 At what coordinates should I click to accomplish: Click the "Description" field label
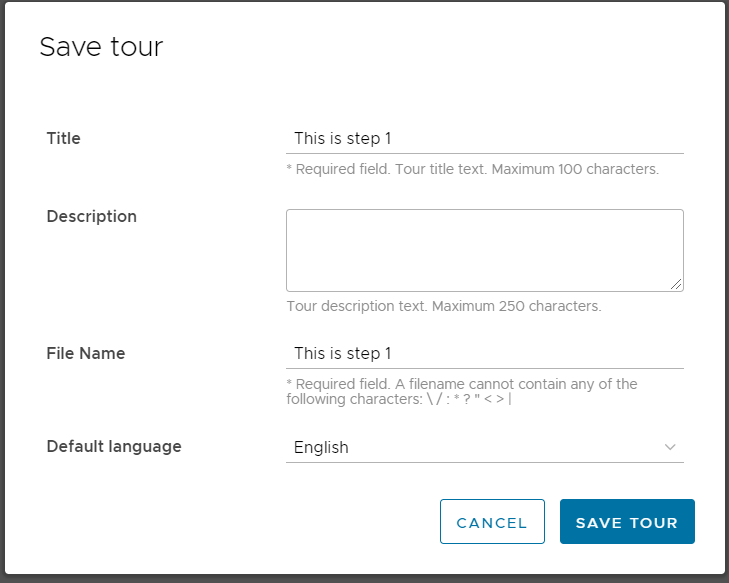pyautogui.click(x=92, y=216)
